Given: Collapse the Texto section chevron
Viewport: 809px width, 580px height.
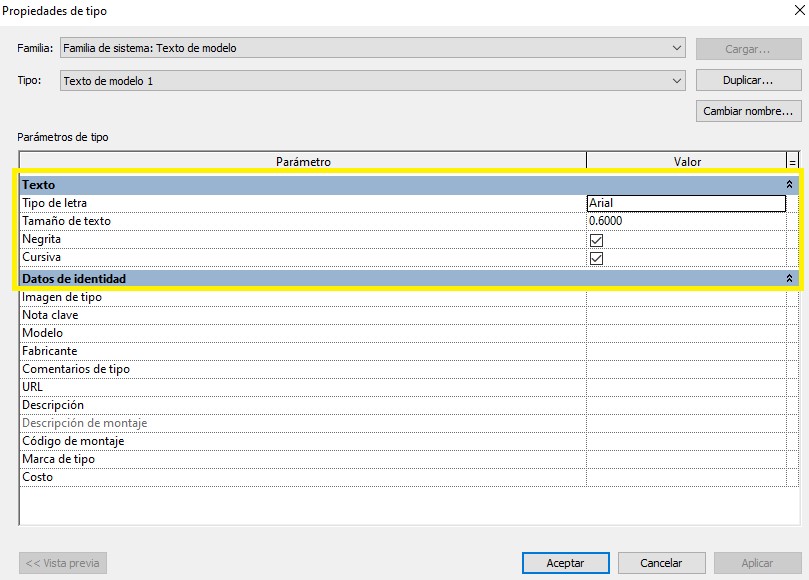Looking at the screenshot, I should point(790,185).
